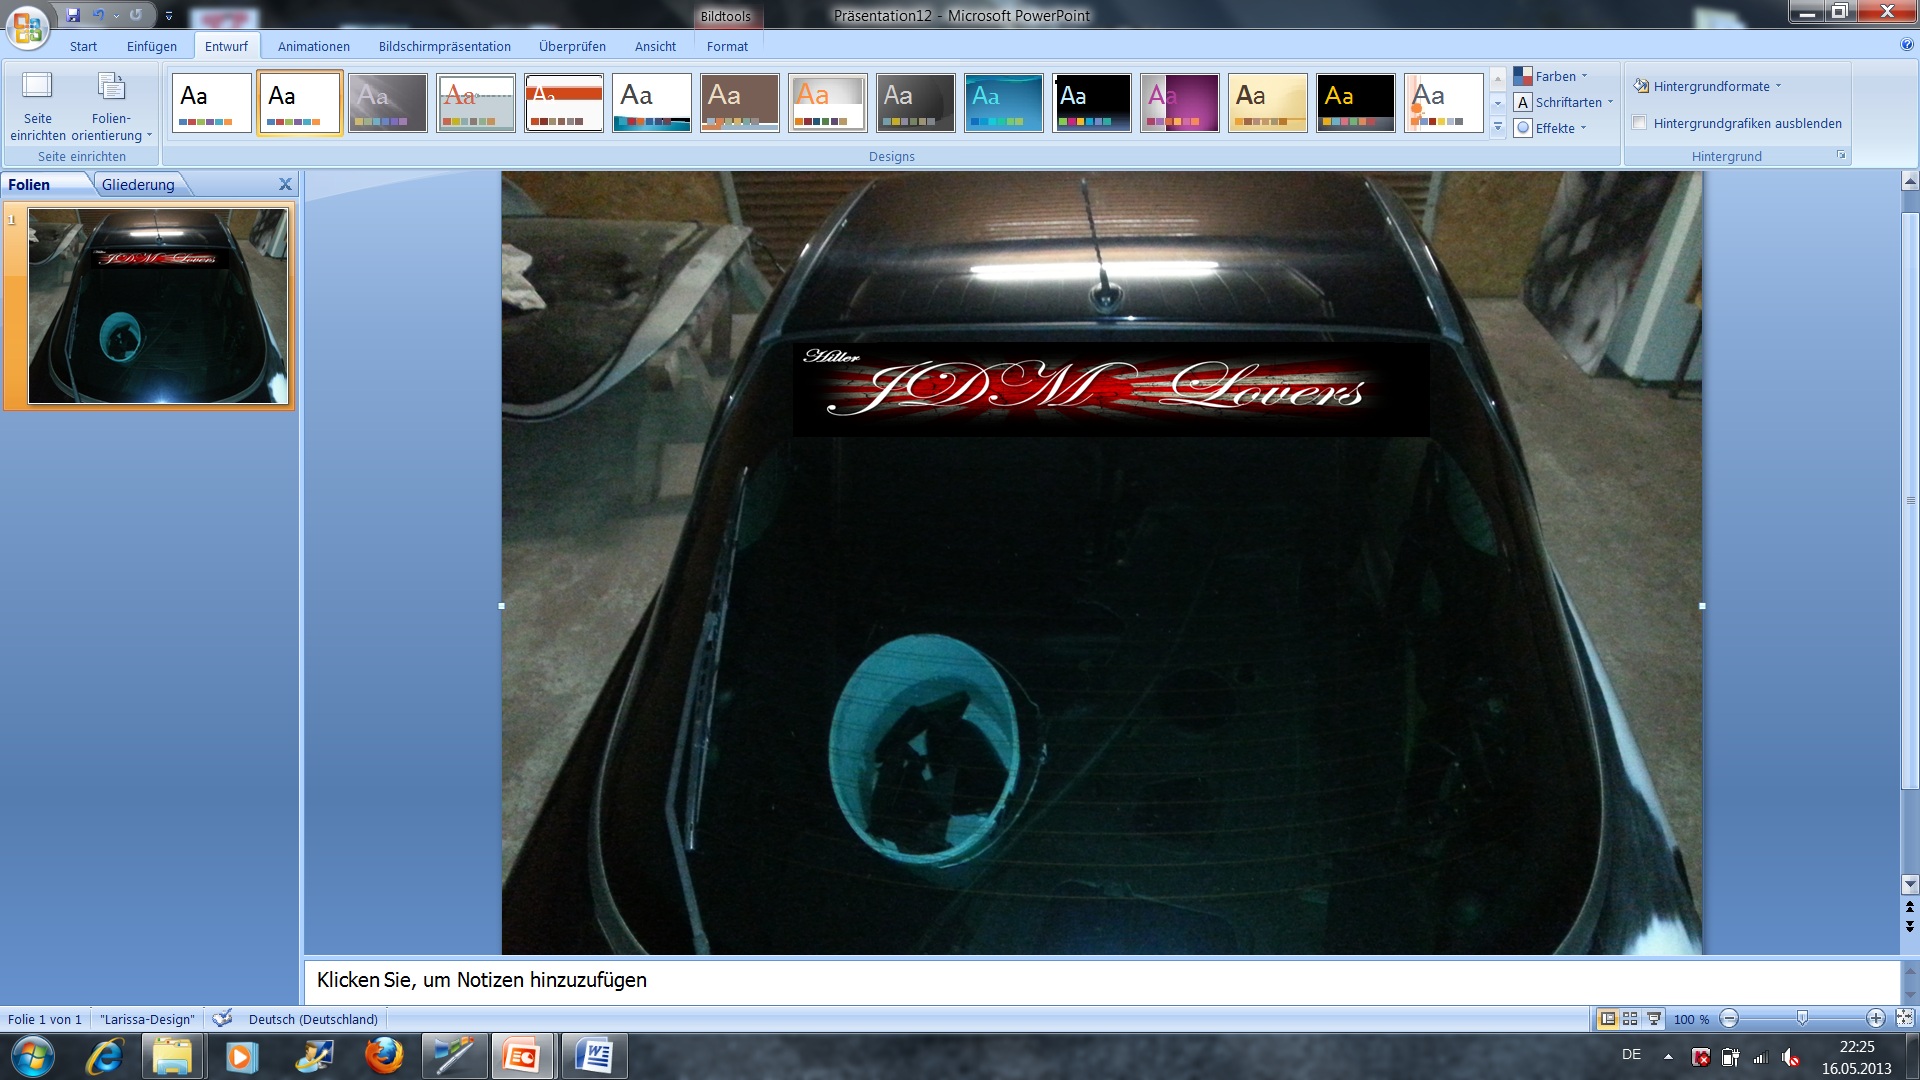Open the Hintergrundformate dropdown
Screen dimensions: 1920x1080
click(x=1712, y=86)
